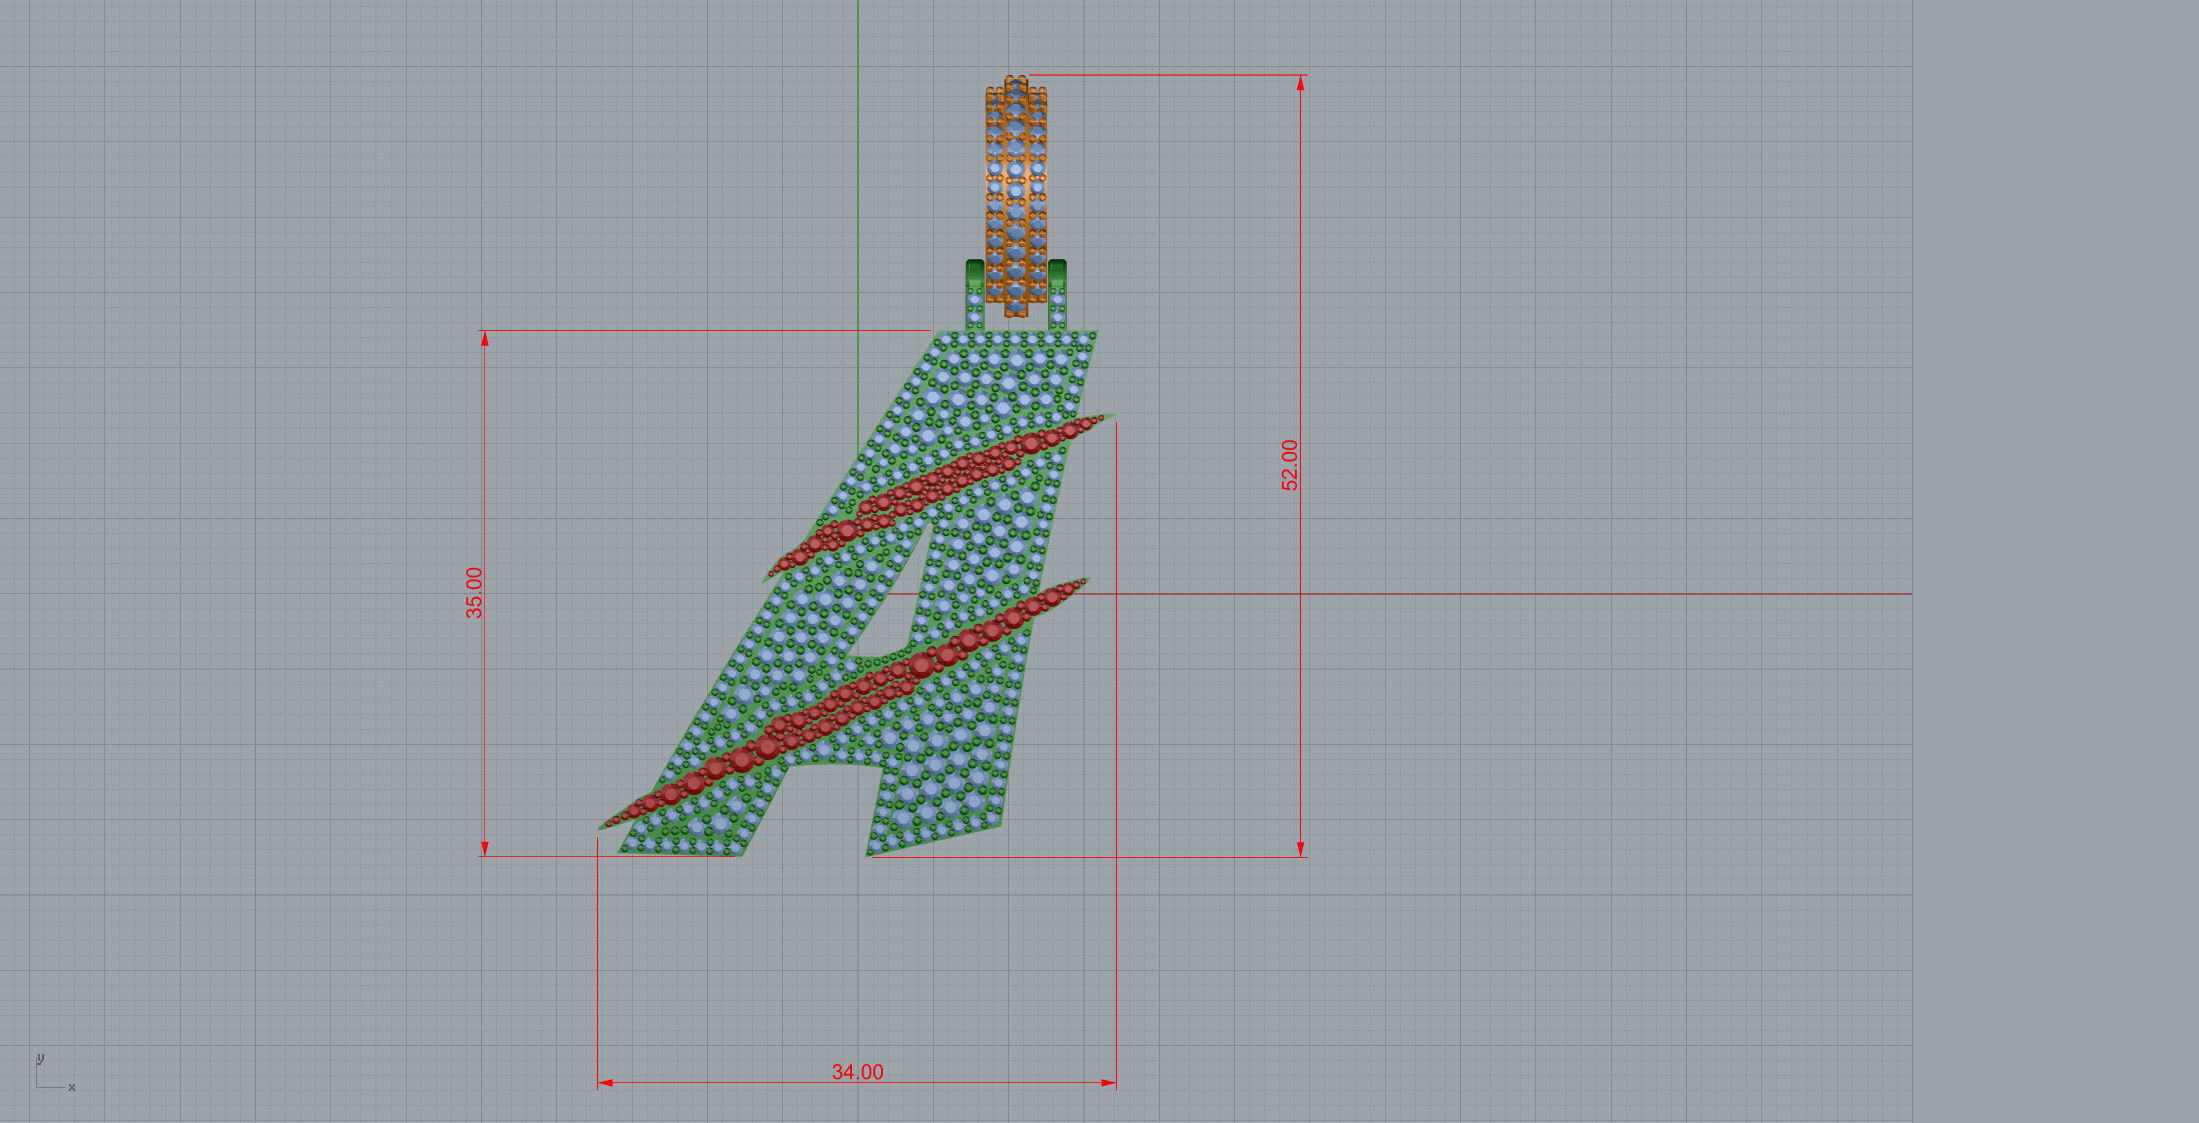The image size is (2199, 1123).
Task: Select the 52.00 overall height dimension text
Action: click(x=1290, y=465)
